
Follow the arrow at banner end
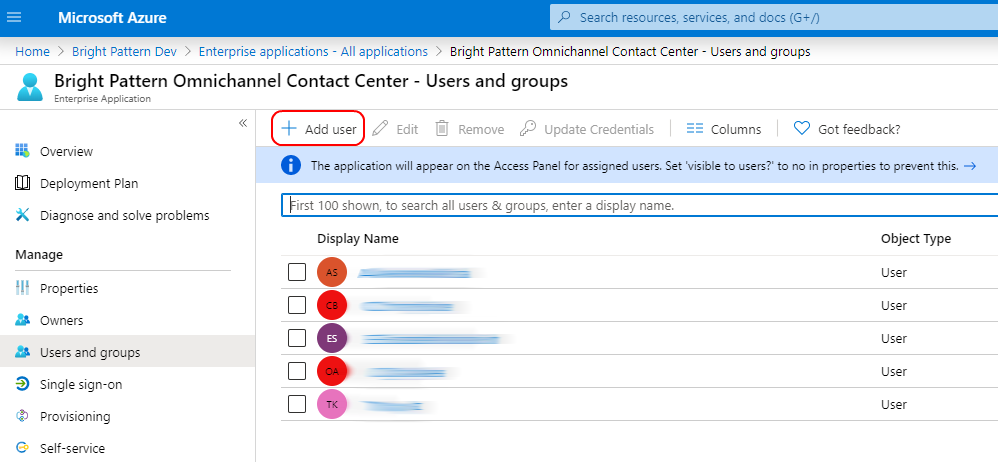[970, 166]
